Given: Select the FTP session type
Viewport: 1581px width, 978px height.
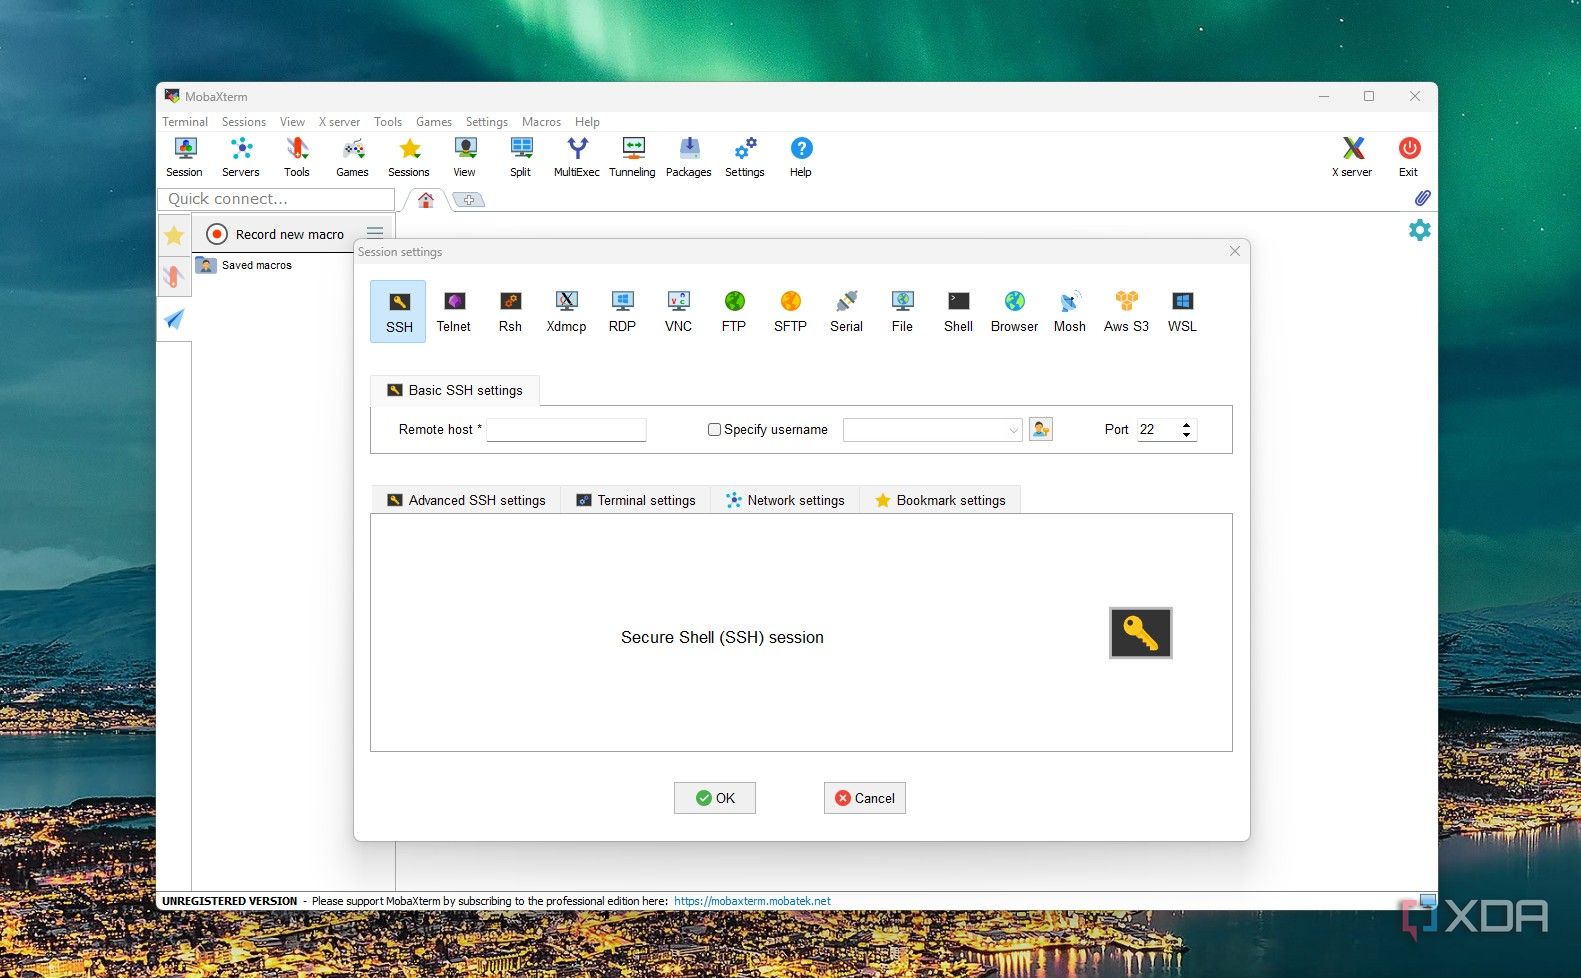Looking at the screenshot, I should (x=734, y=312).
